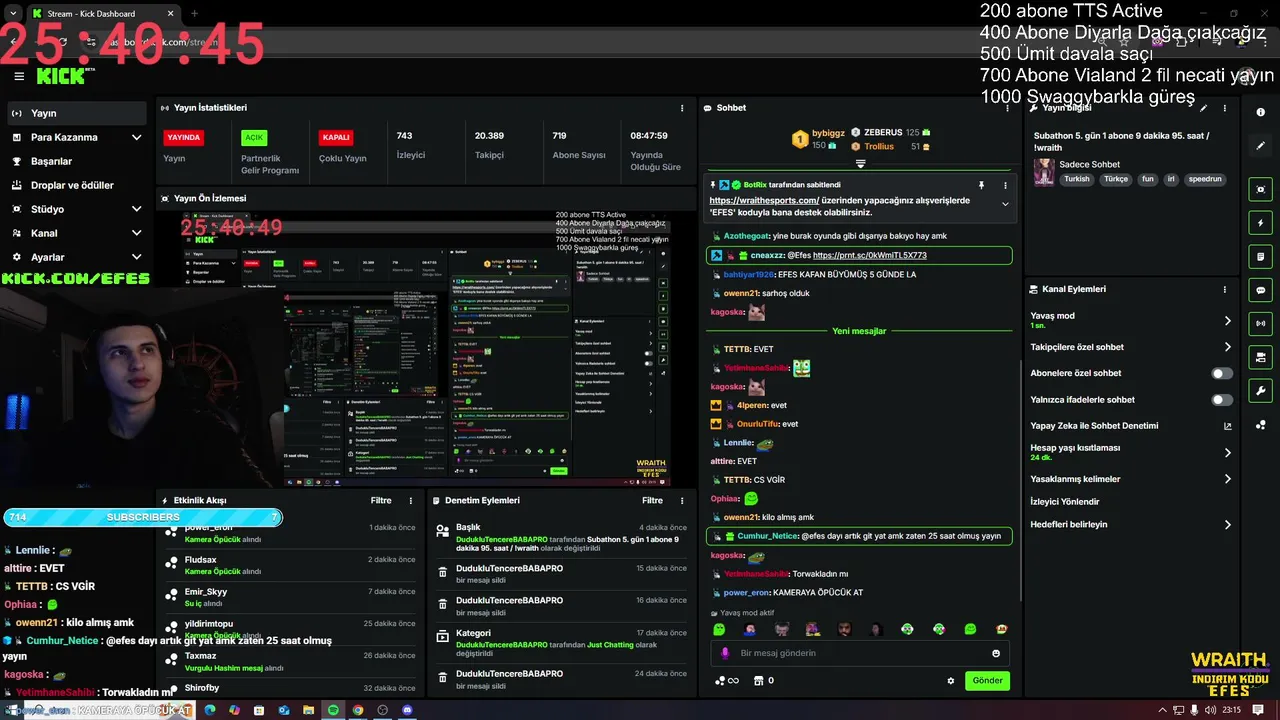The height and width of the screenshot is (720, 1280).
Task: Edit stream info with the pencil icon
Action: 1204,108
